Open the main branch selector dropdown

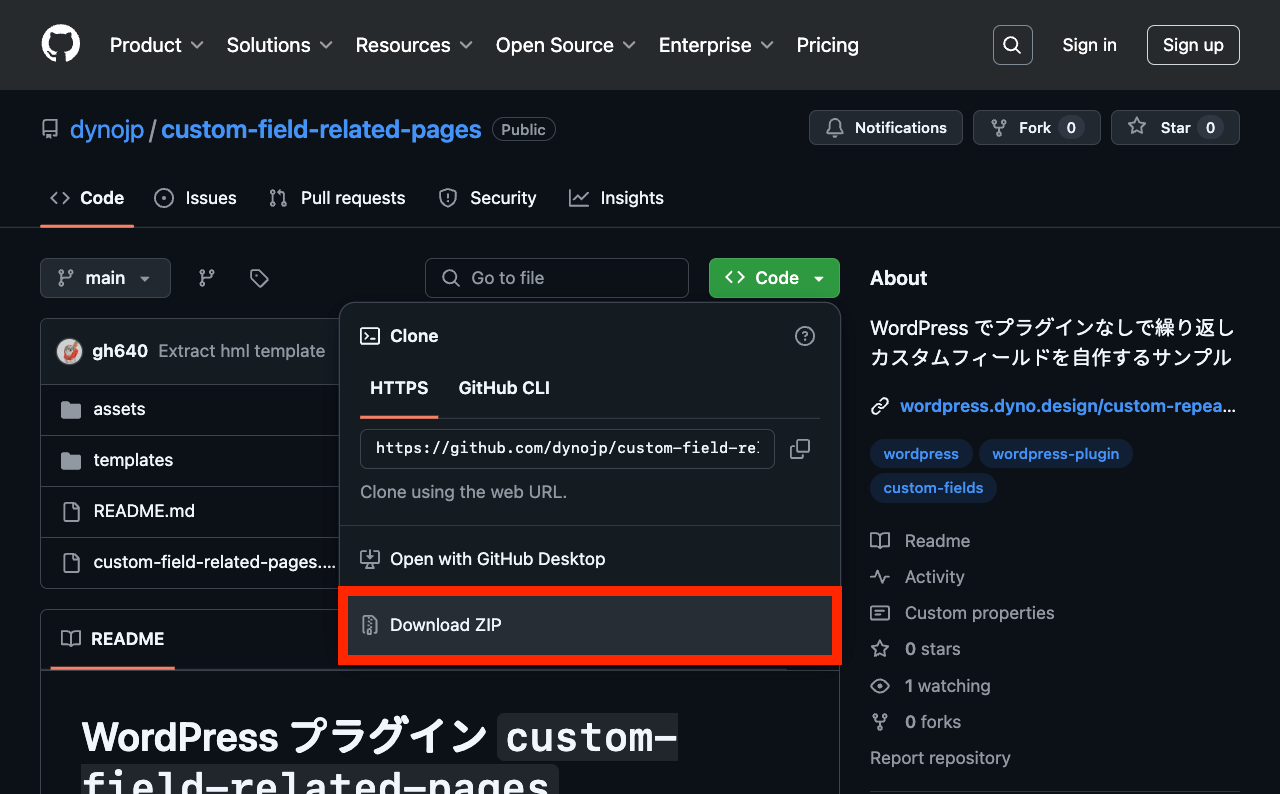[105, 278]
